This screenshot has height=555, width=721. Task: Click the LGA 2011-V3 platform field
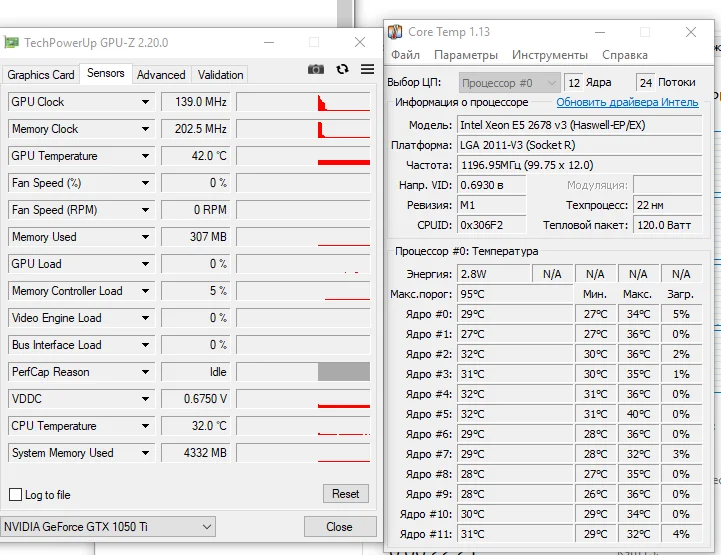pyautogui.click(x=579, y=145)
